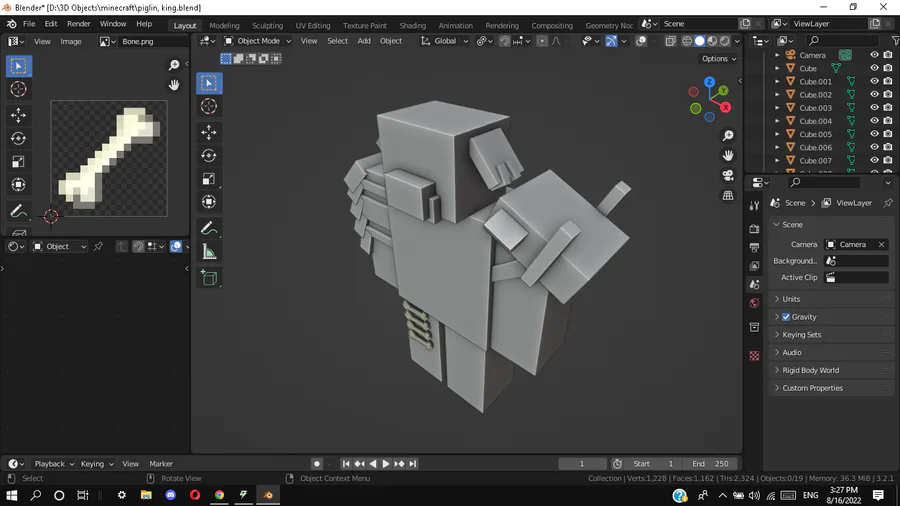This screenshot has width=900, height=506.
Task: Hide Cube.001 in viewport via eye icon
Action: [874, 81]
